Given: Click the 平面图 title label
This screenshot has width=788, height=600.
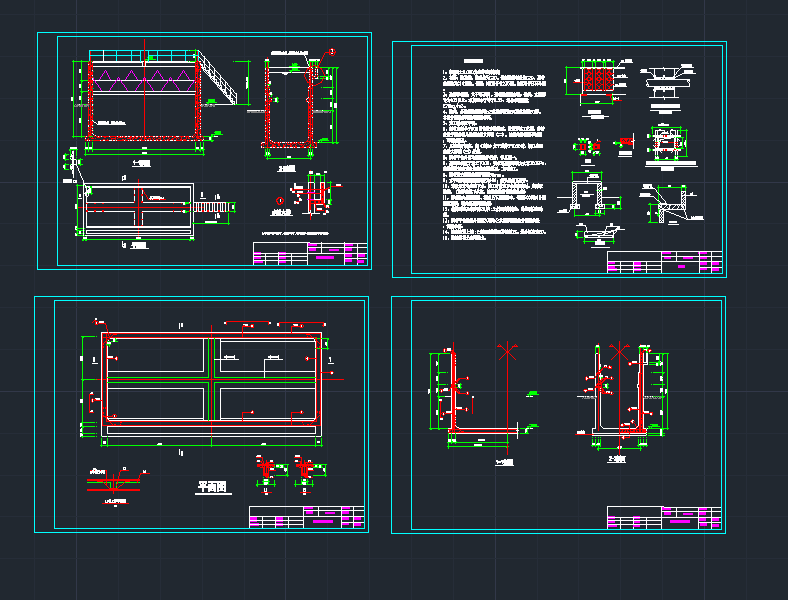Looking at the screenshot, I should pyautogui.click(x=212, y=487).
